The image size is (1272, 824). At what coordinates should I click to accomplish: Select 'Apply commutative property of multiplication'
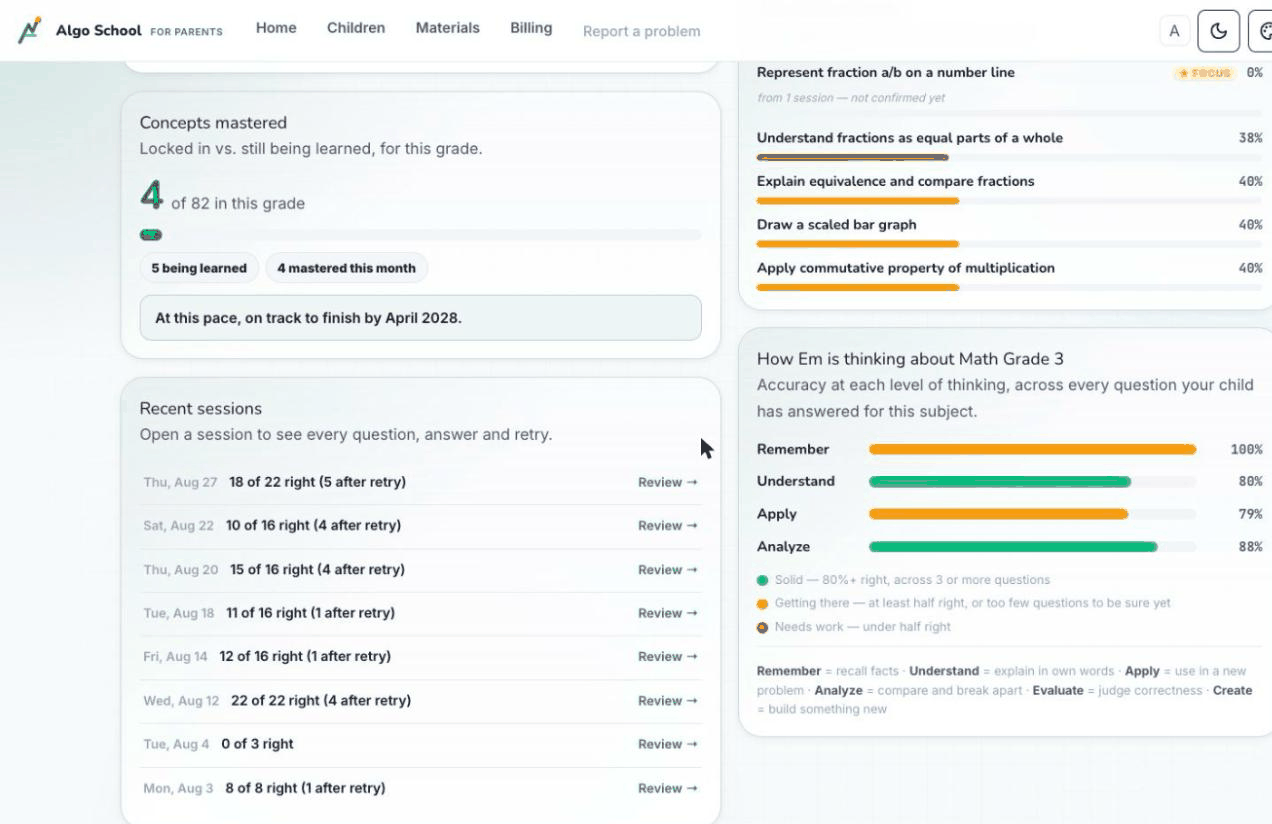[x=906, y=268]
